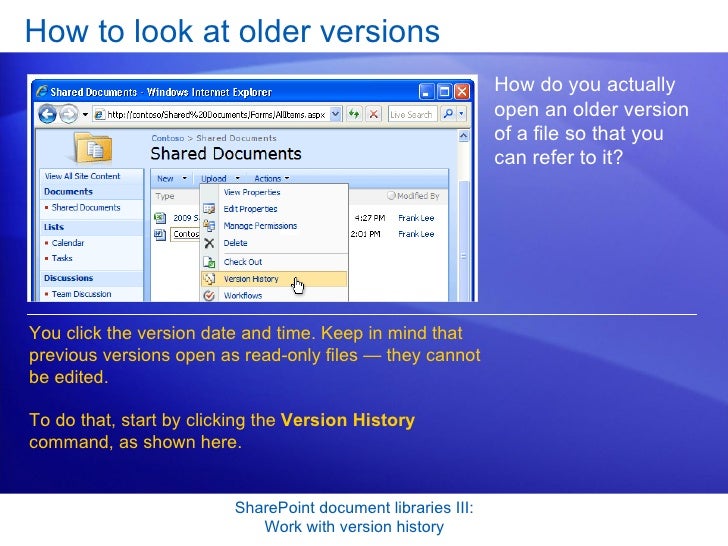This screenshot has width=728, height=546.
Task: Open the Contoso breadcrumb link
Action: click(x=168, y=138)
